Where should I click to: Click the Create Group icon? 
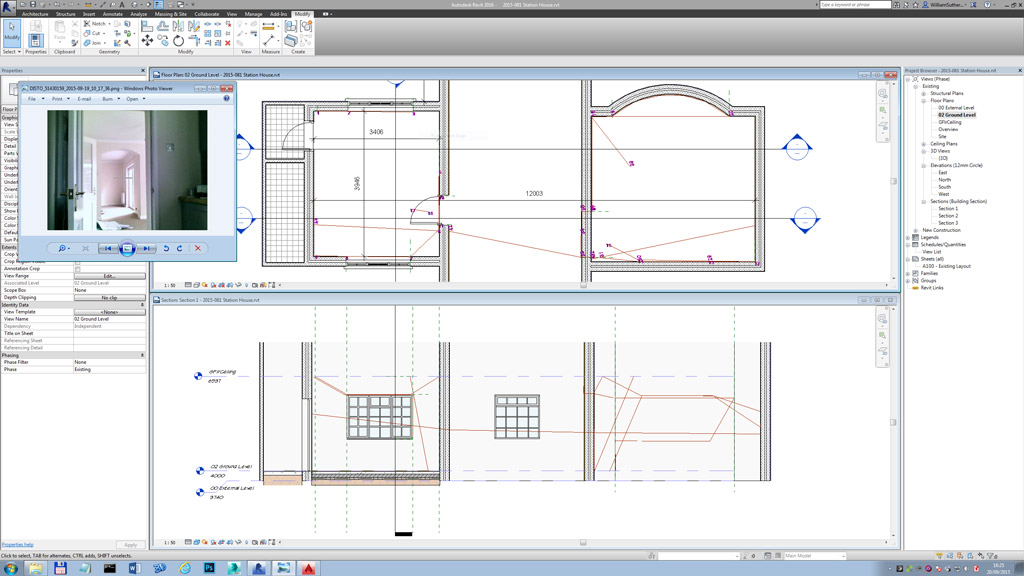[x=306, y=26]
